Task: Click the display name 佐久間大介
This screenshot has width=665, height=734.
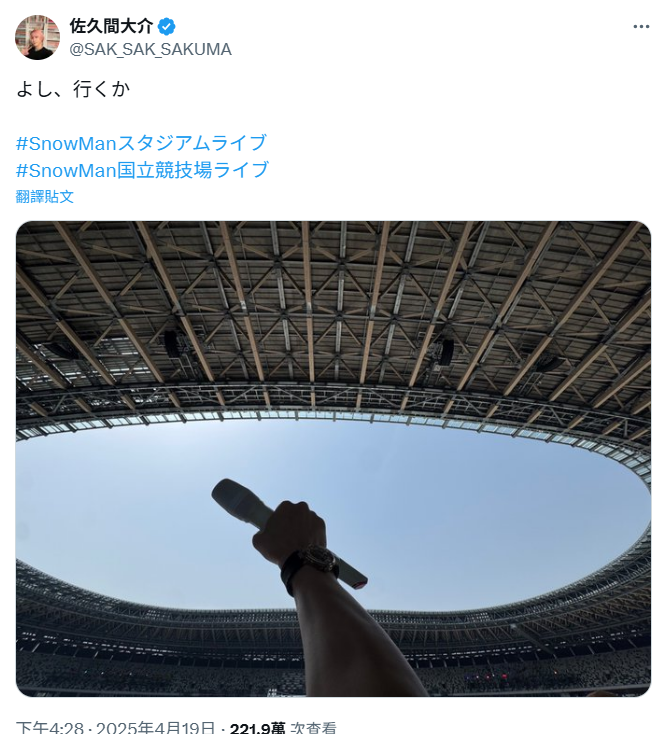Action: [112, 26]
